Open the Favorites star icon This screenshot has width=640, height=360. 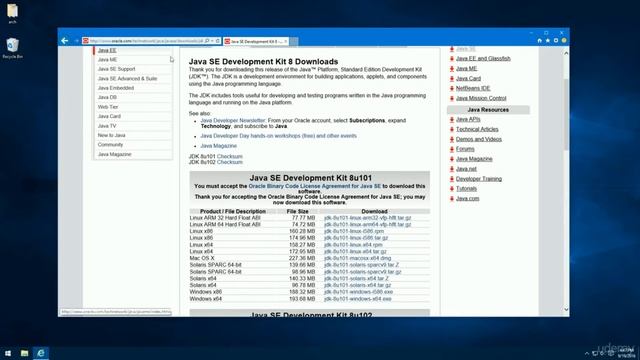pos(548,40)
